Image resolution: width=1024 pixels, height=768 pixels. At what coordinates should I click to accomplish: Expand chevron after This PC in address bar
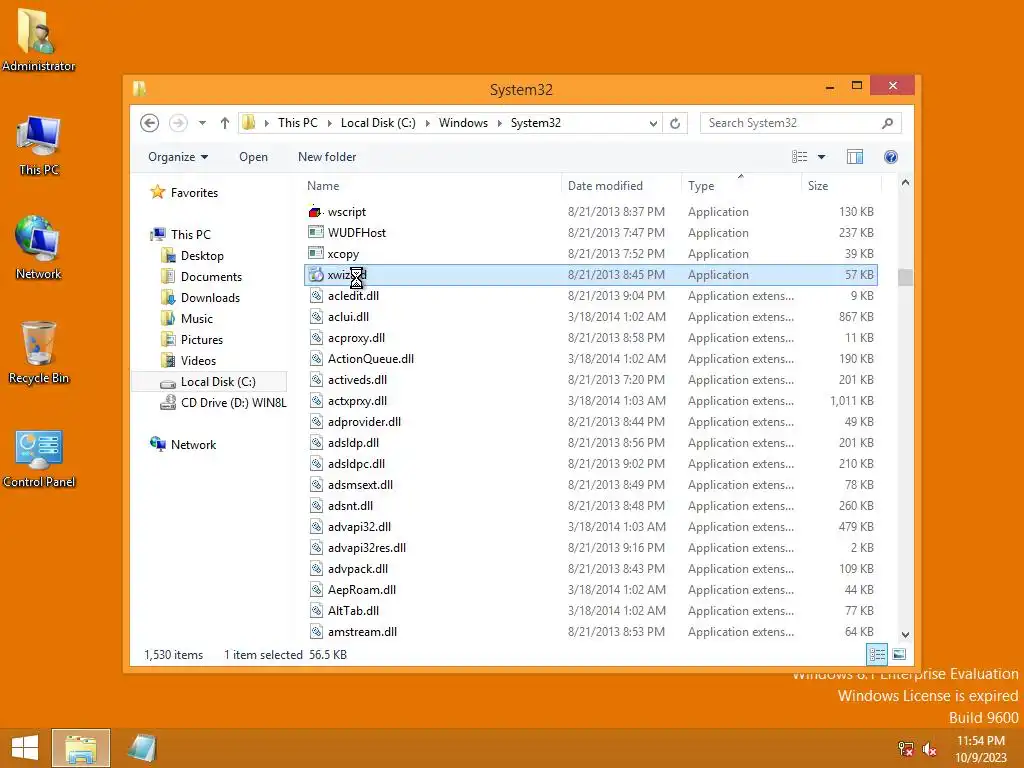tap(330, 123)
